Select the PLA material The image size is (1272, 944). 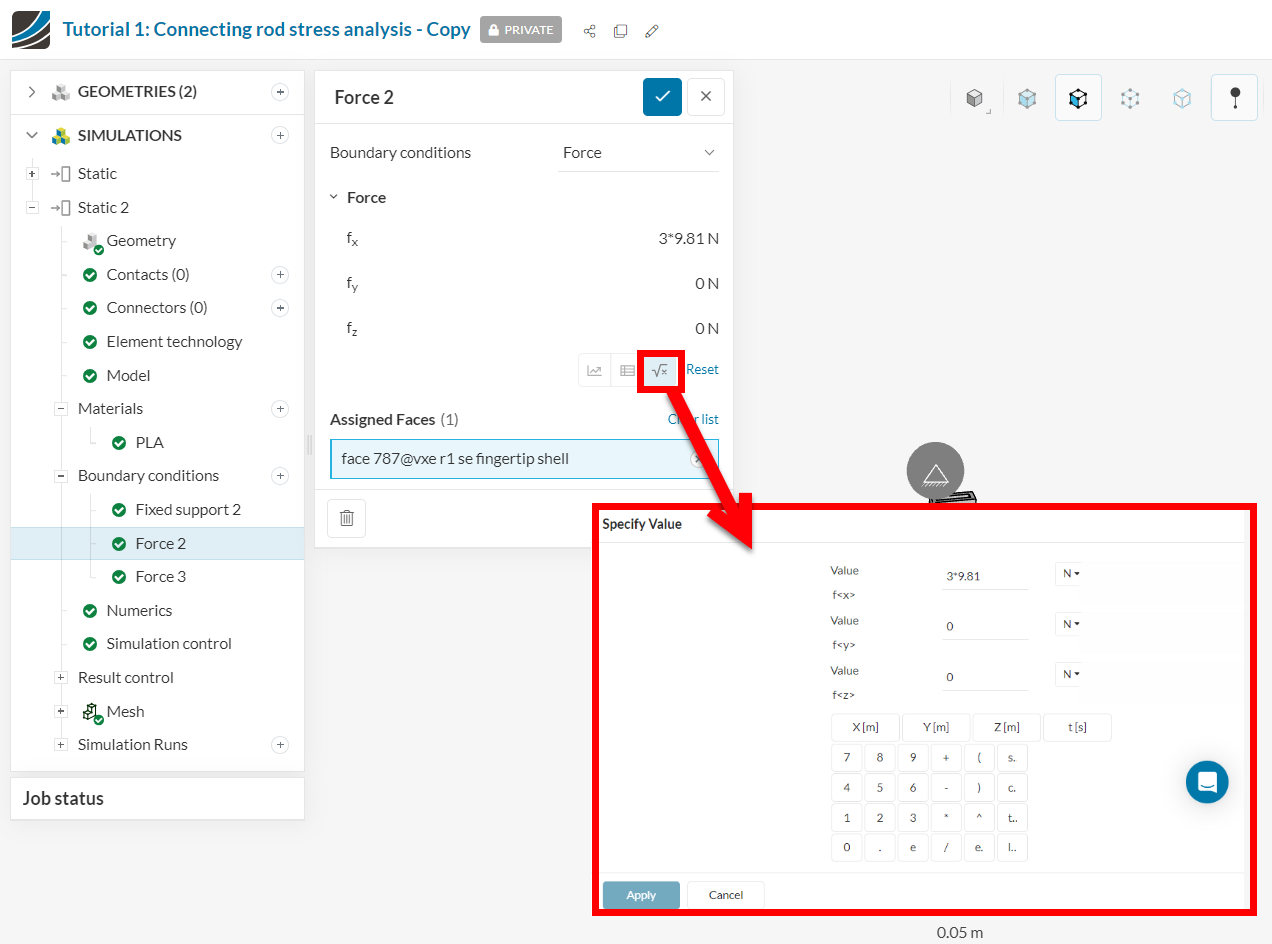point(149,443)
